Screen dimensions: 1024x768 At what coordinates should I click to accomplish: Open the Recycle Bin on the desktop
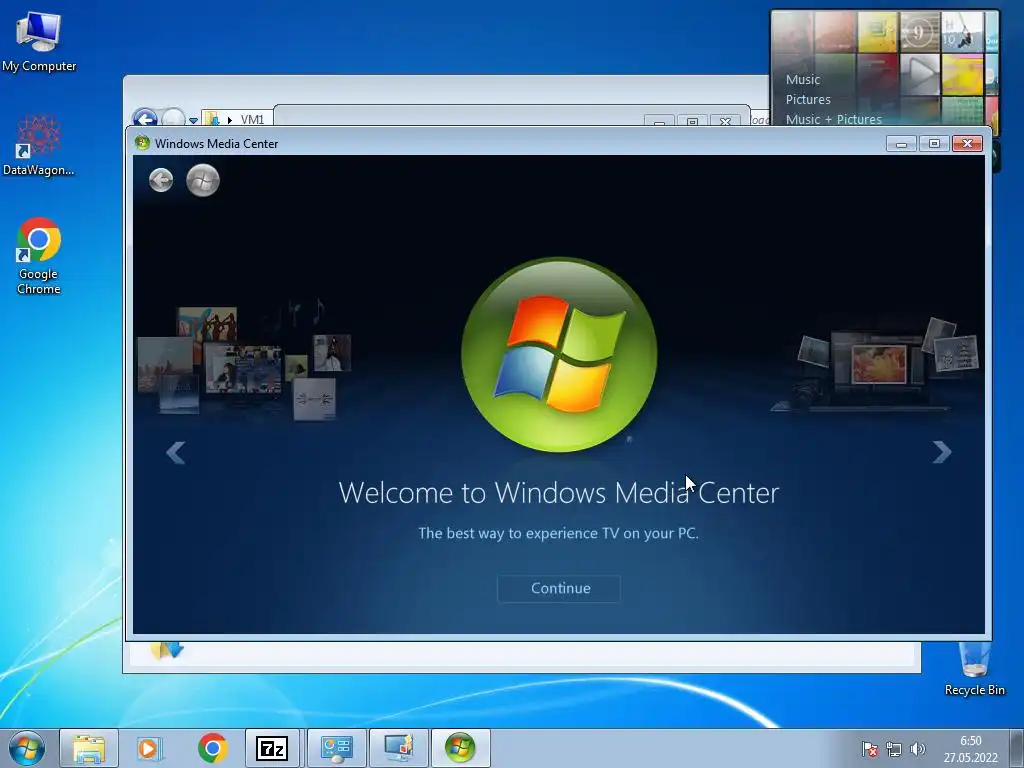point(974,669)
